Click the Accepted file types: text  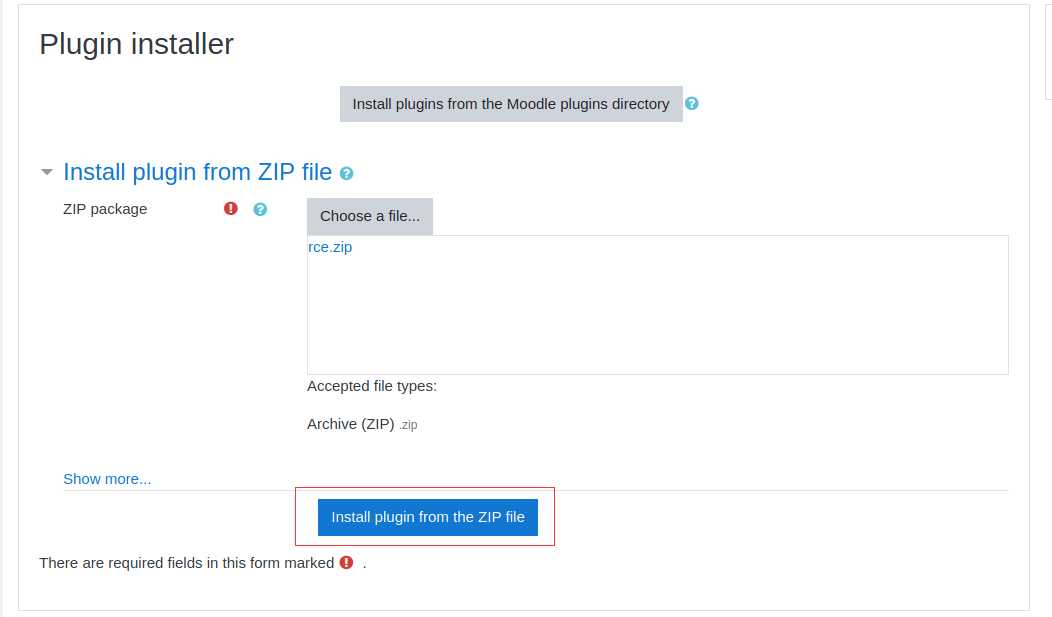372,386
